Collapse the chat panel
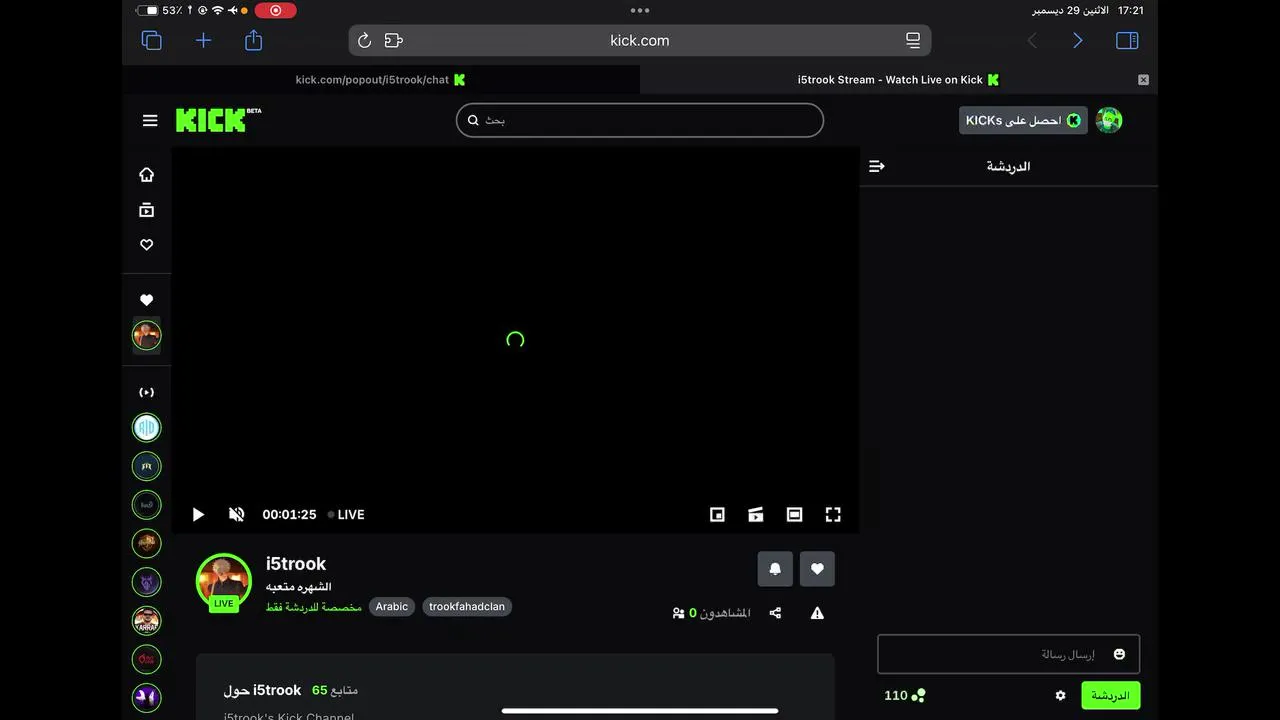This screenshot has width=1280, height=720. (877, 166)
